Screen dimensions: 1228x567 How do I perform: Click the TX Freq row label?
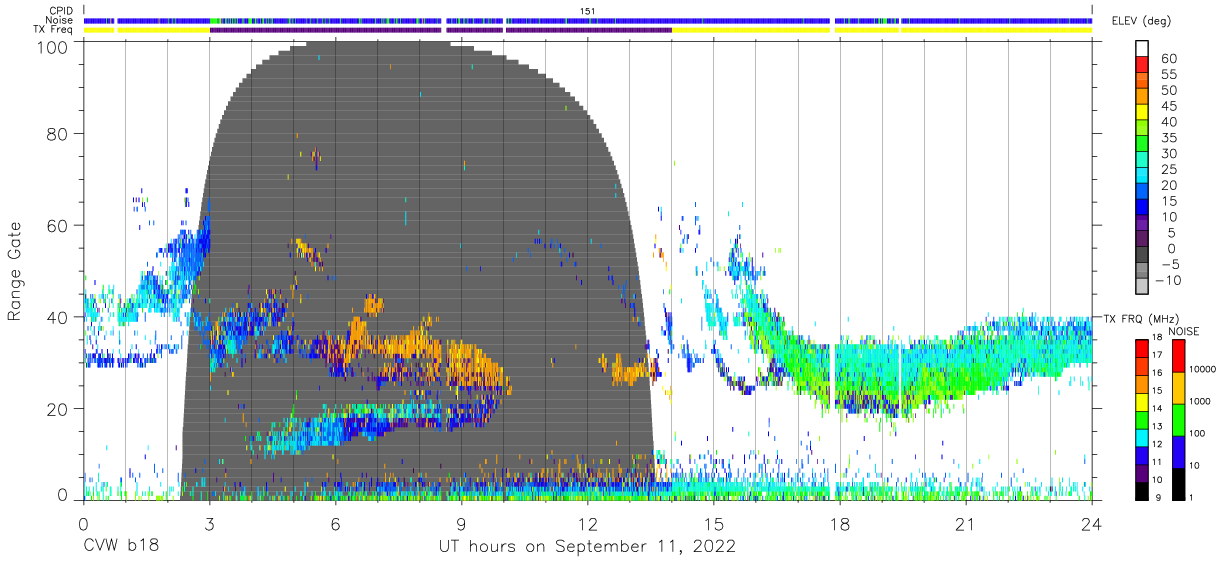click(53, 30)
